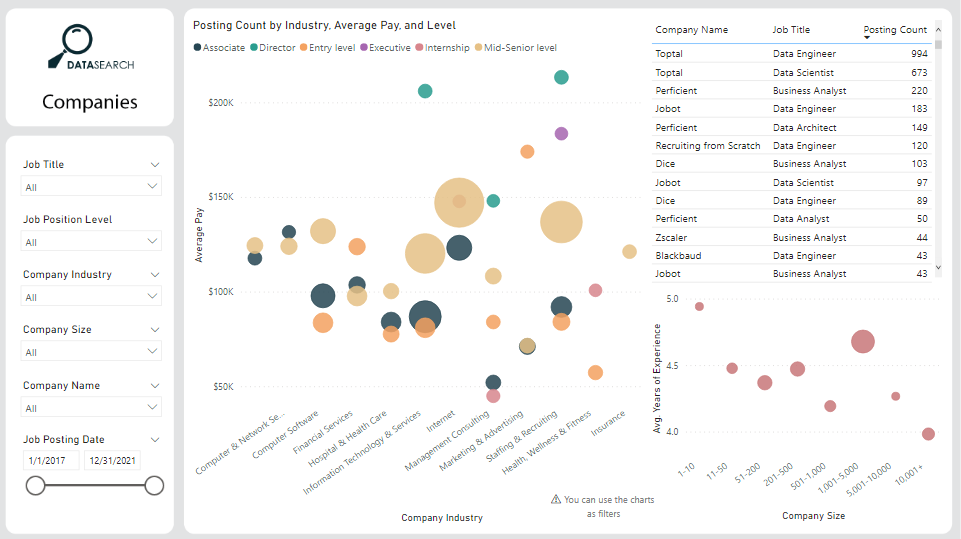This screenshot has height=539, width=961.
Task: Select the Associate legend marker
Action: tap(198, 48)
